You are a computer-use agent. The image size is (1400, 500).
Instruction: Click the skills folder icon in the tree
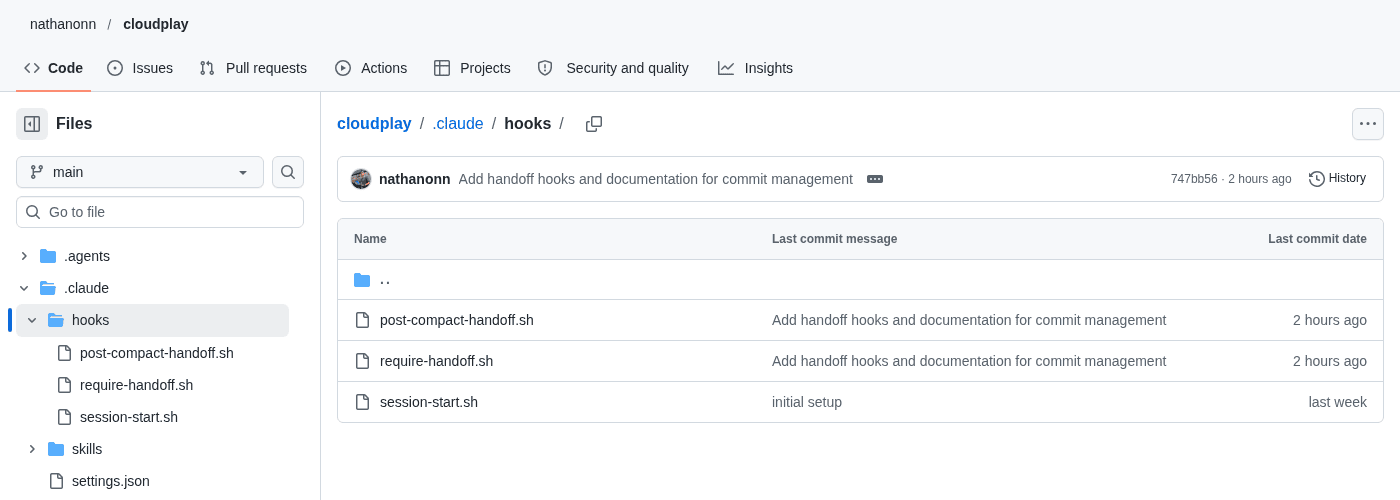coord(56,449)
